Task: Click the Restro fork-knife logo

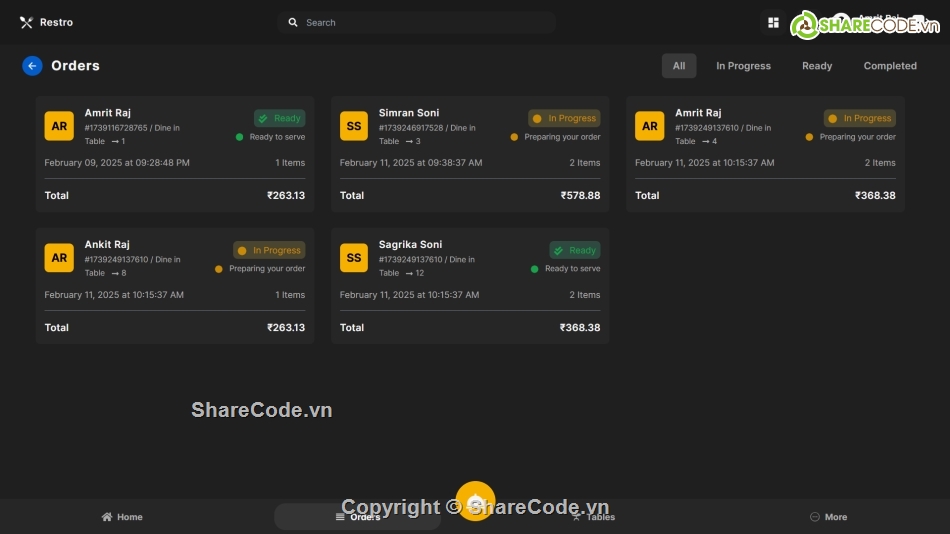Action: click(x=26, y=22)
